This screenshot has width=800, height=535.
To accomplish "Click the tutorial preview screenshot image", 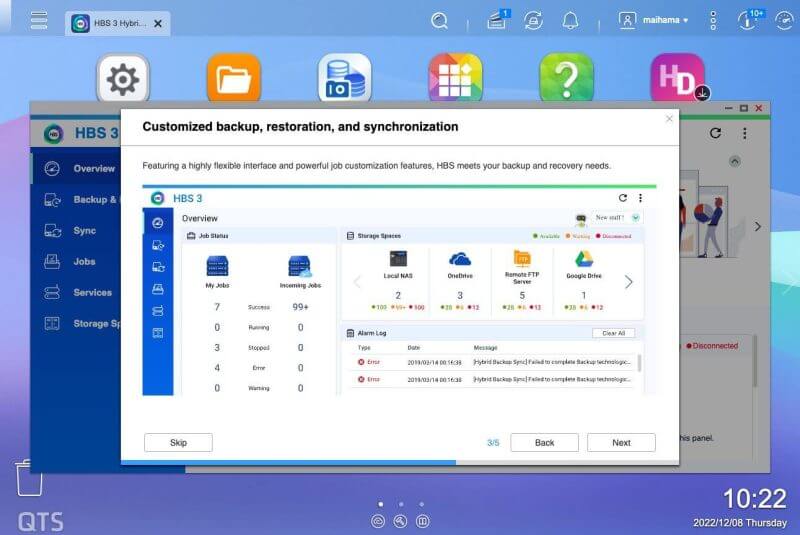I will pos(399,290).
